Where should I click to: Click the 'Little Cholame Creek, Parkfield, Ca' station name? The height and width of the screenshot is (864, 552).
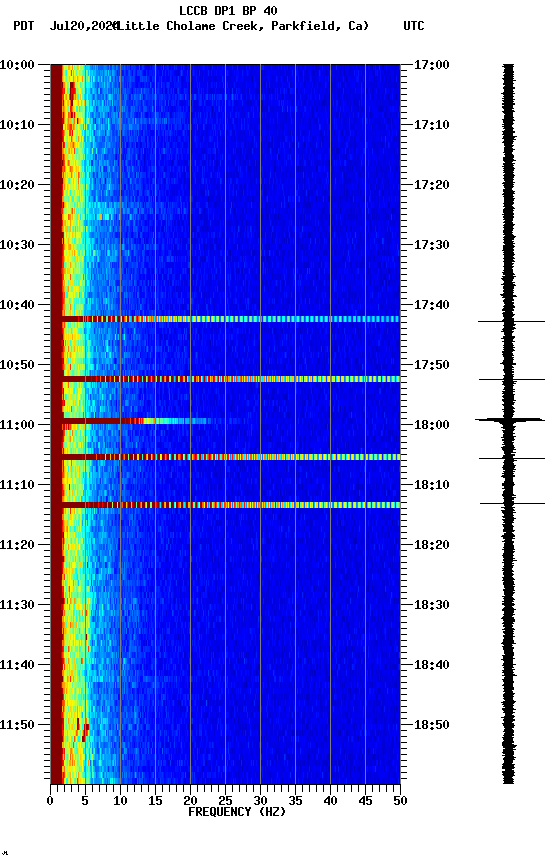243,26
